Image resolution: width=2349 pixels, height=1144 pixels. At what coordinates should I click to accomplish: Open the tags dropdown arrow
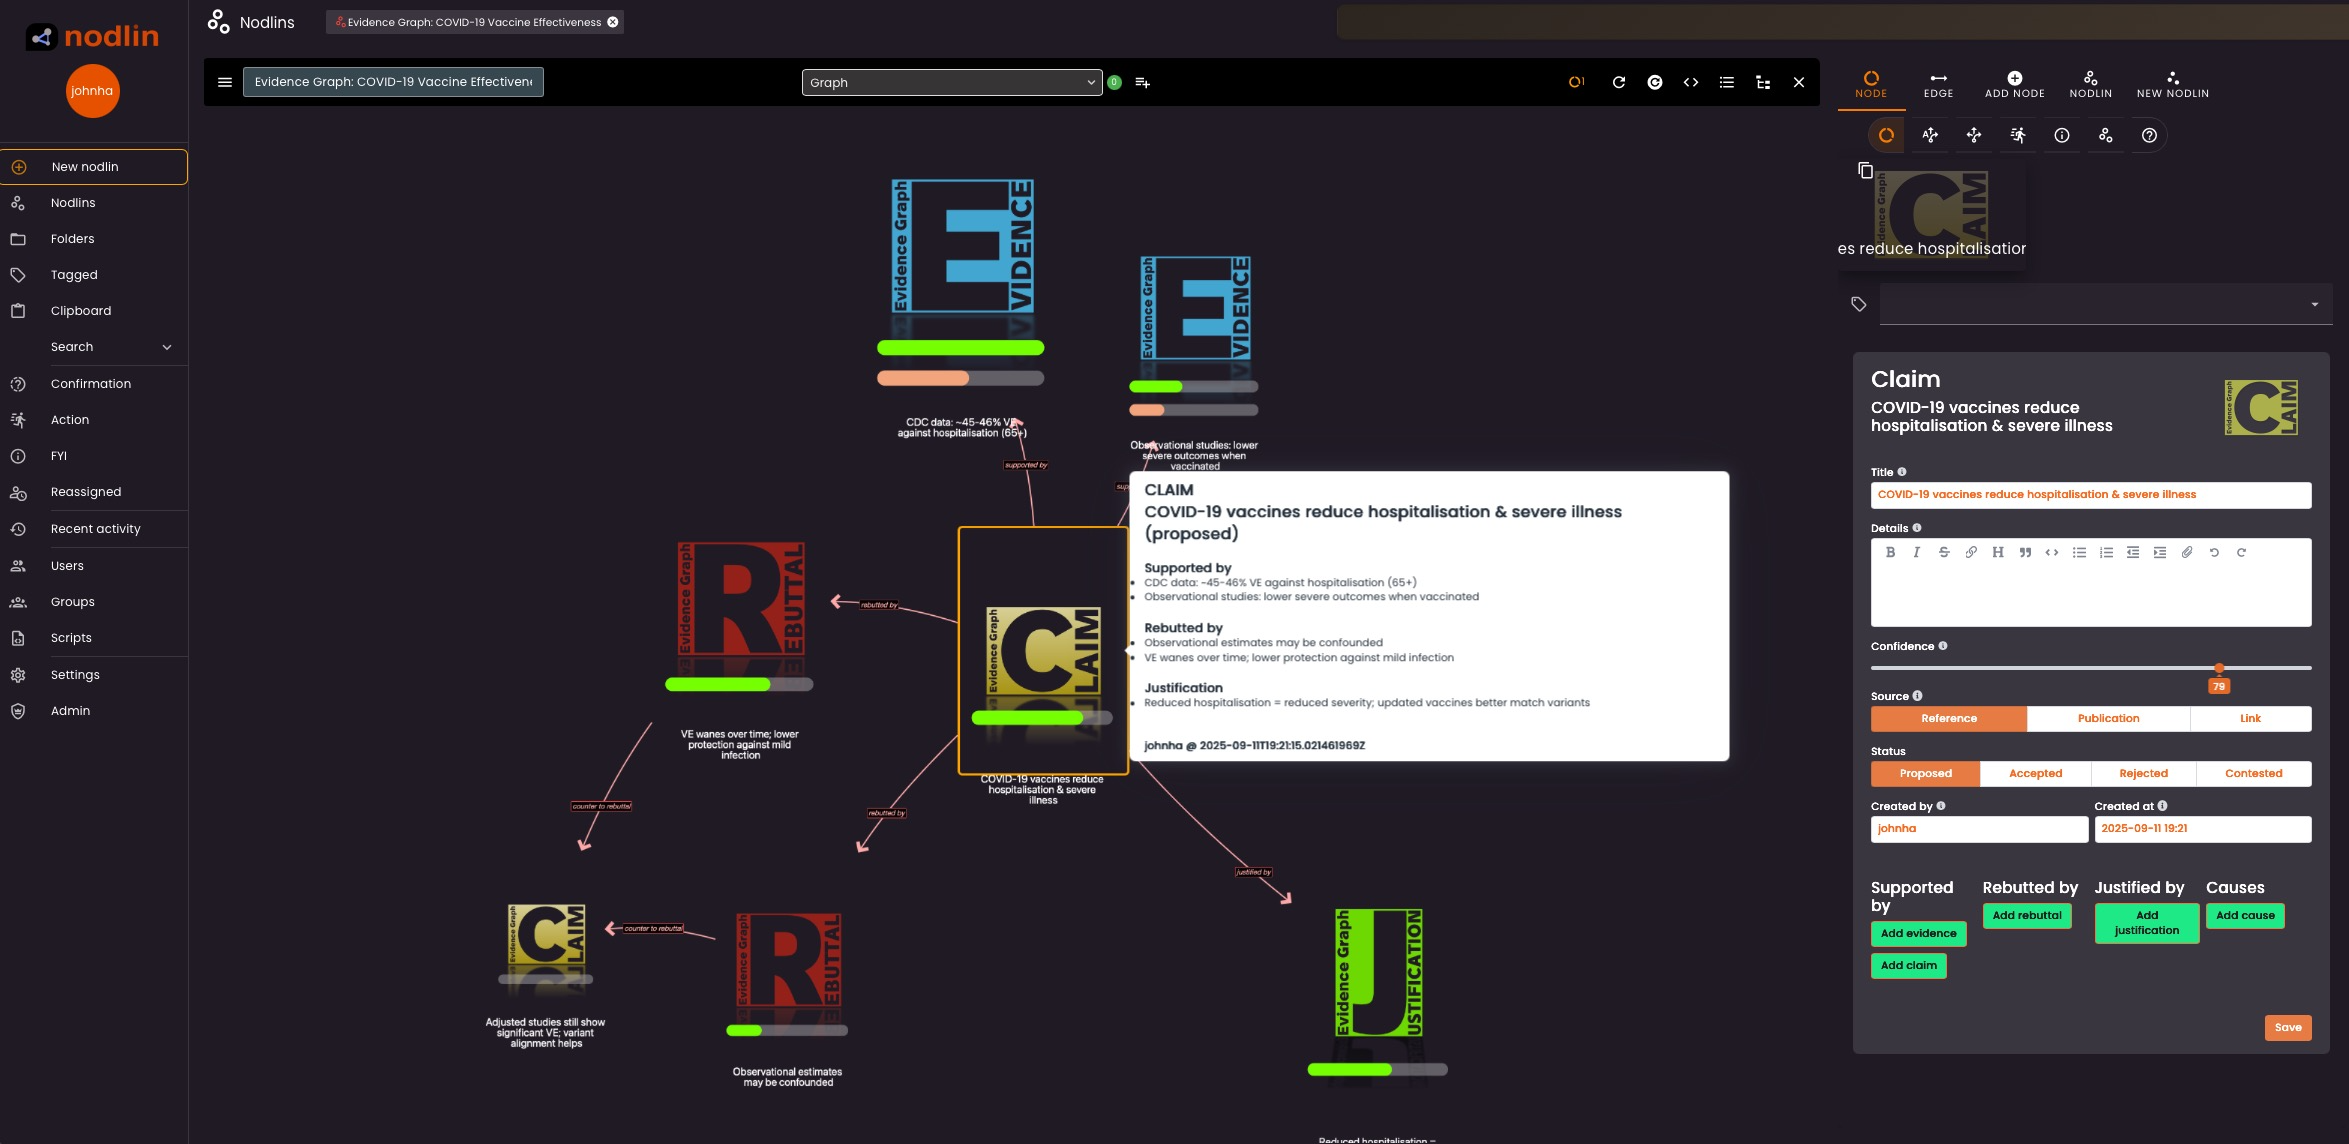2314,304
